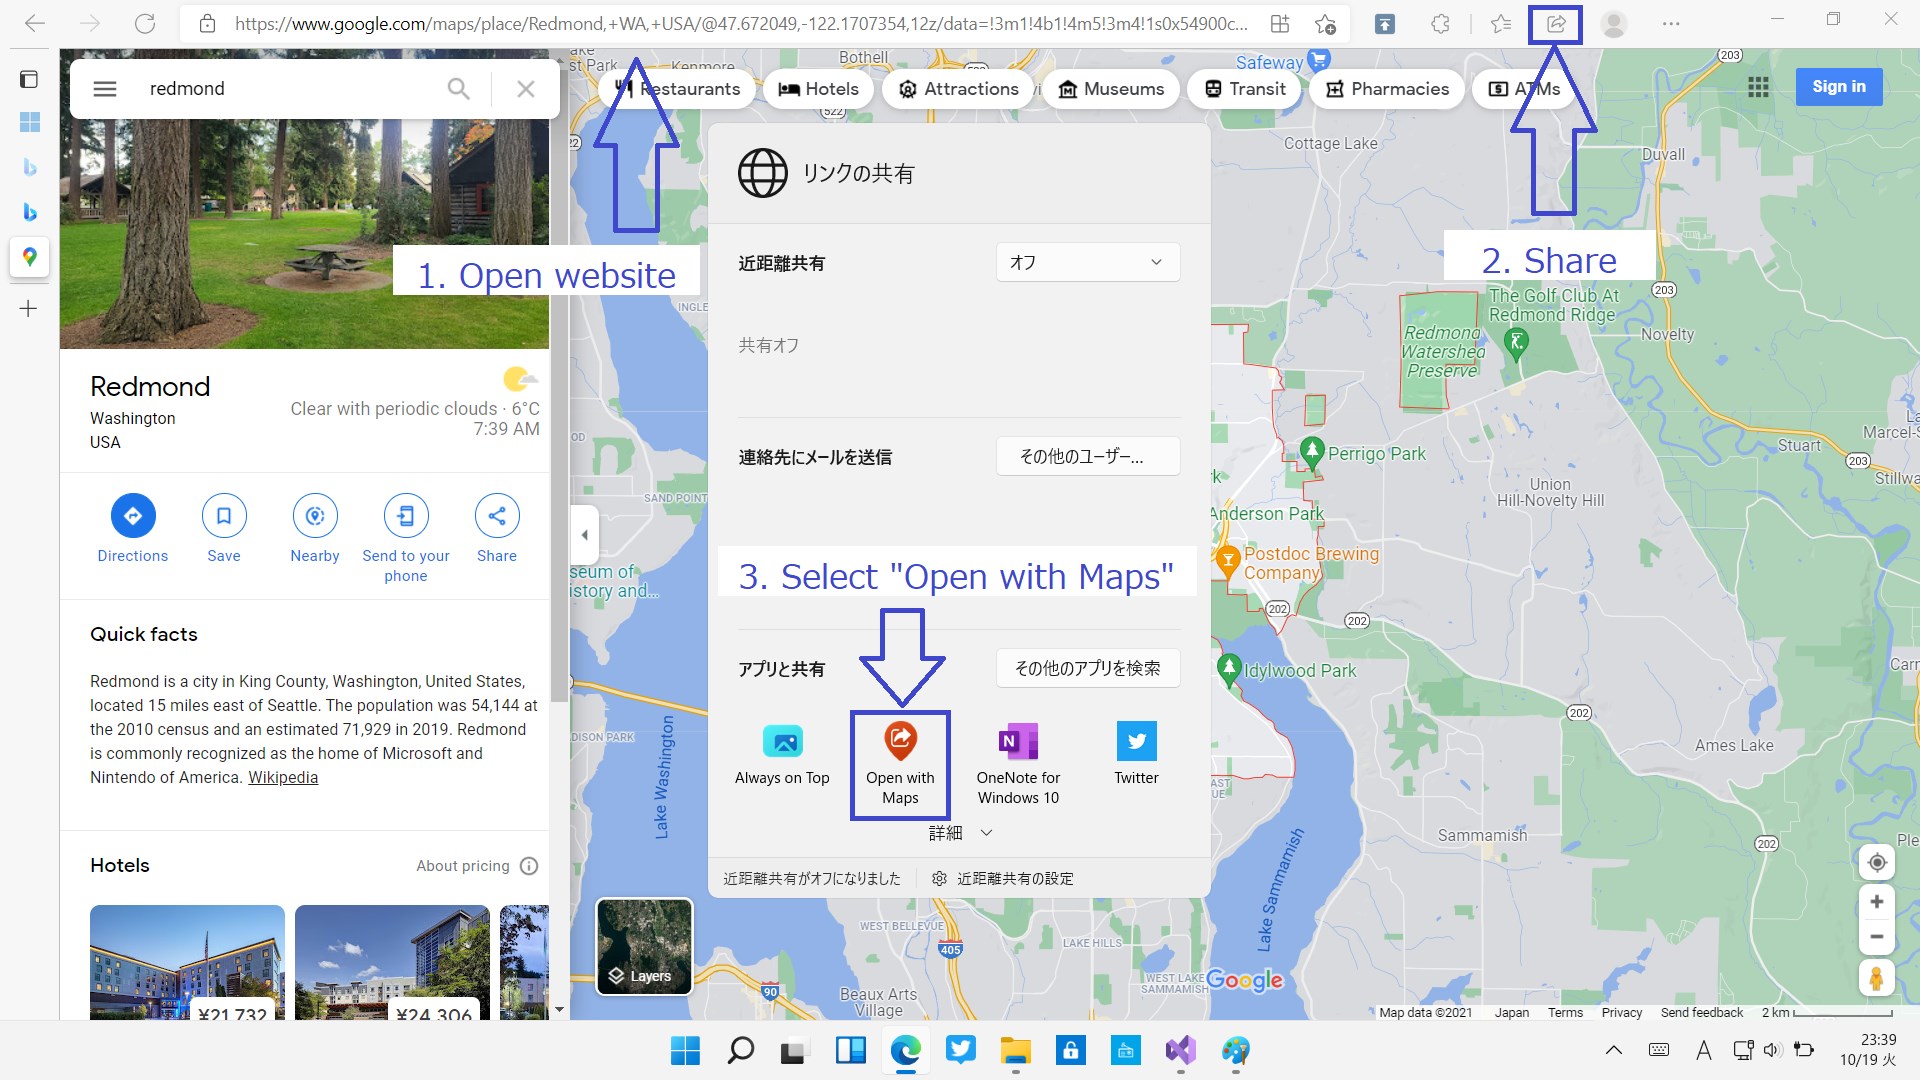Select the Hotels category chip
The width and height of the screenshot is (1920, 1080).
pos(818,89)
